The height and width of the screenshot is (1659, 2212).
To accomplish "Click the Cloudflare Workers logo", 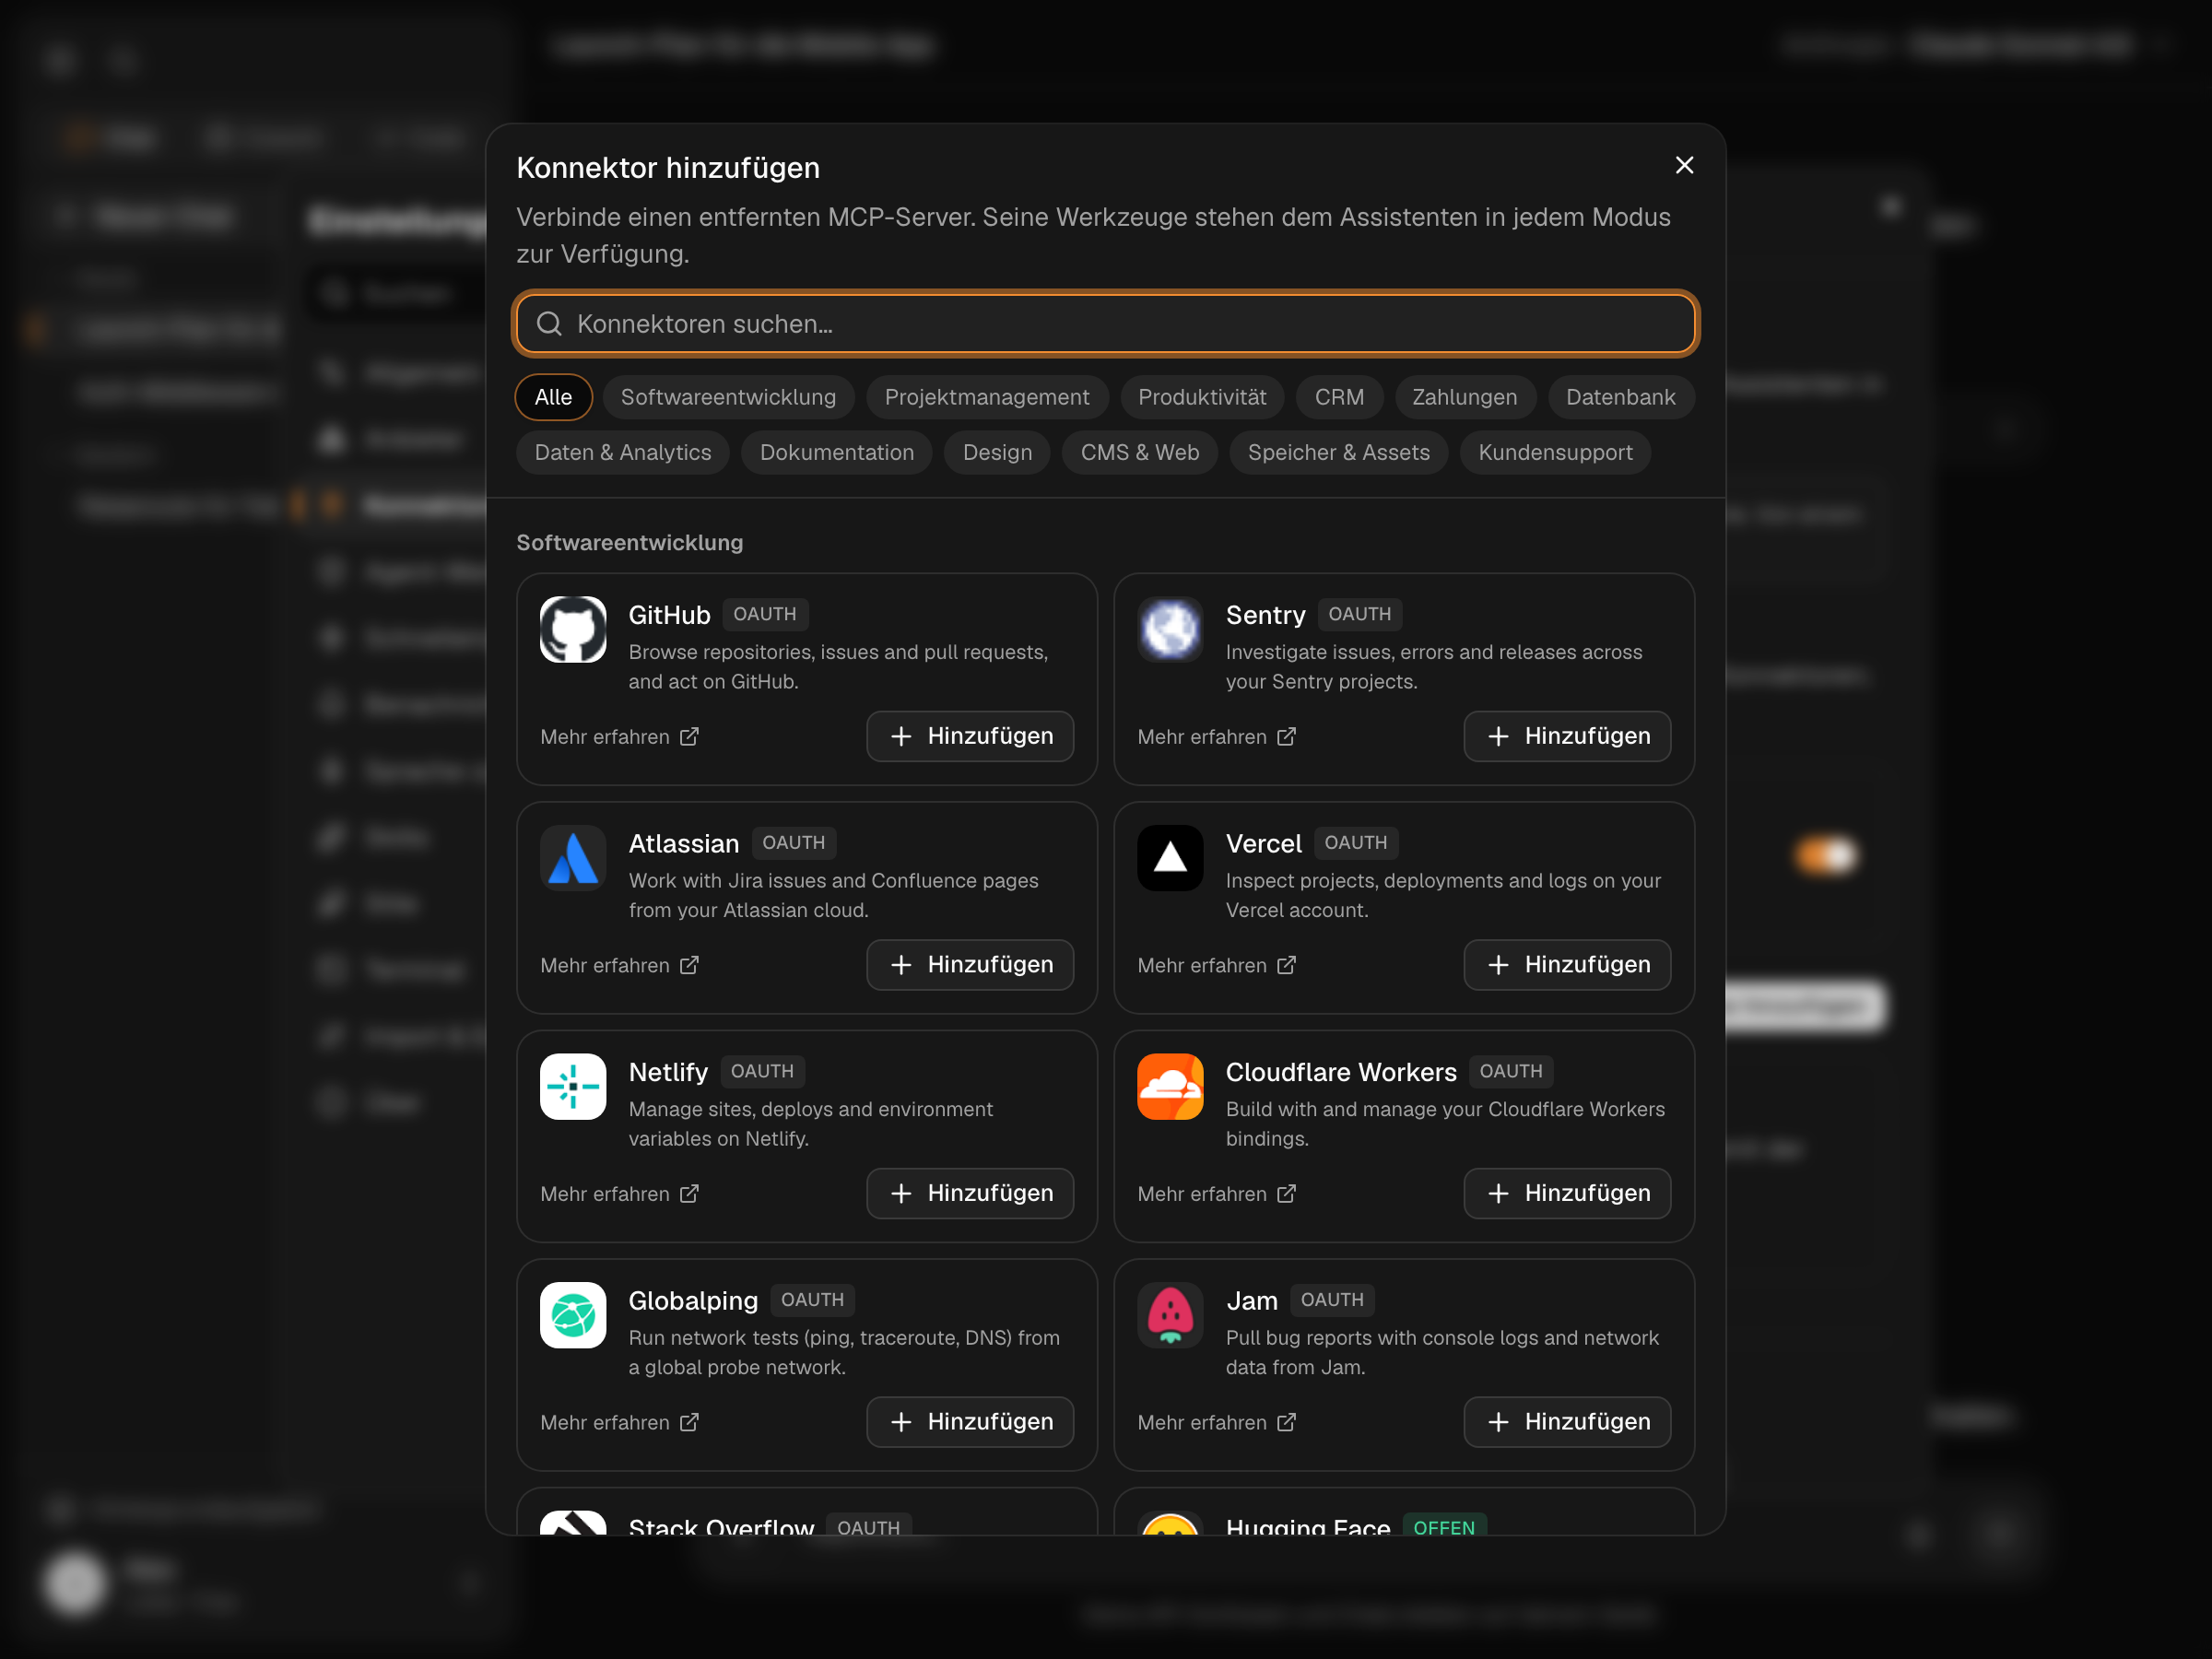I will [x=1170, y=1087].
